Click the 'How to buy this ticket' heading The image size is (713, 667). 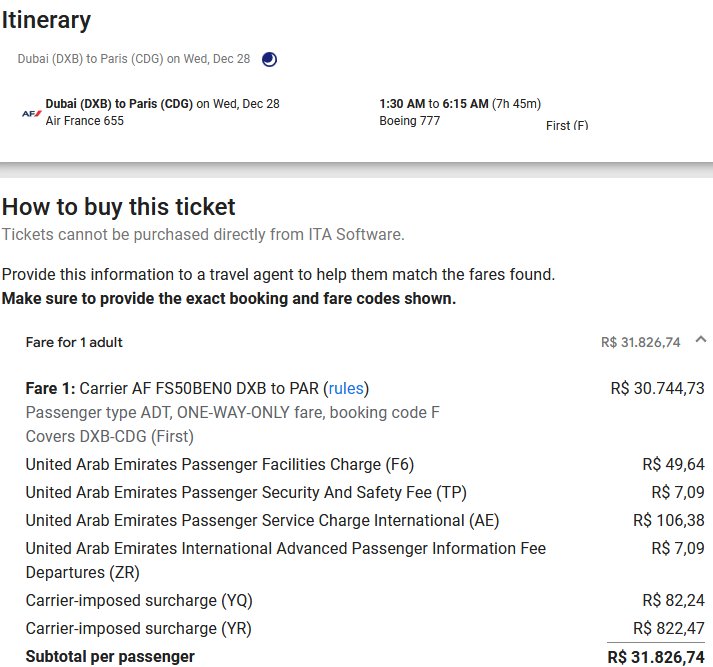click(119, 207)
